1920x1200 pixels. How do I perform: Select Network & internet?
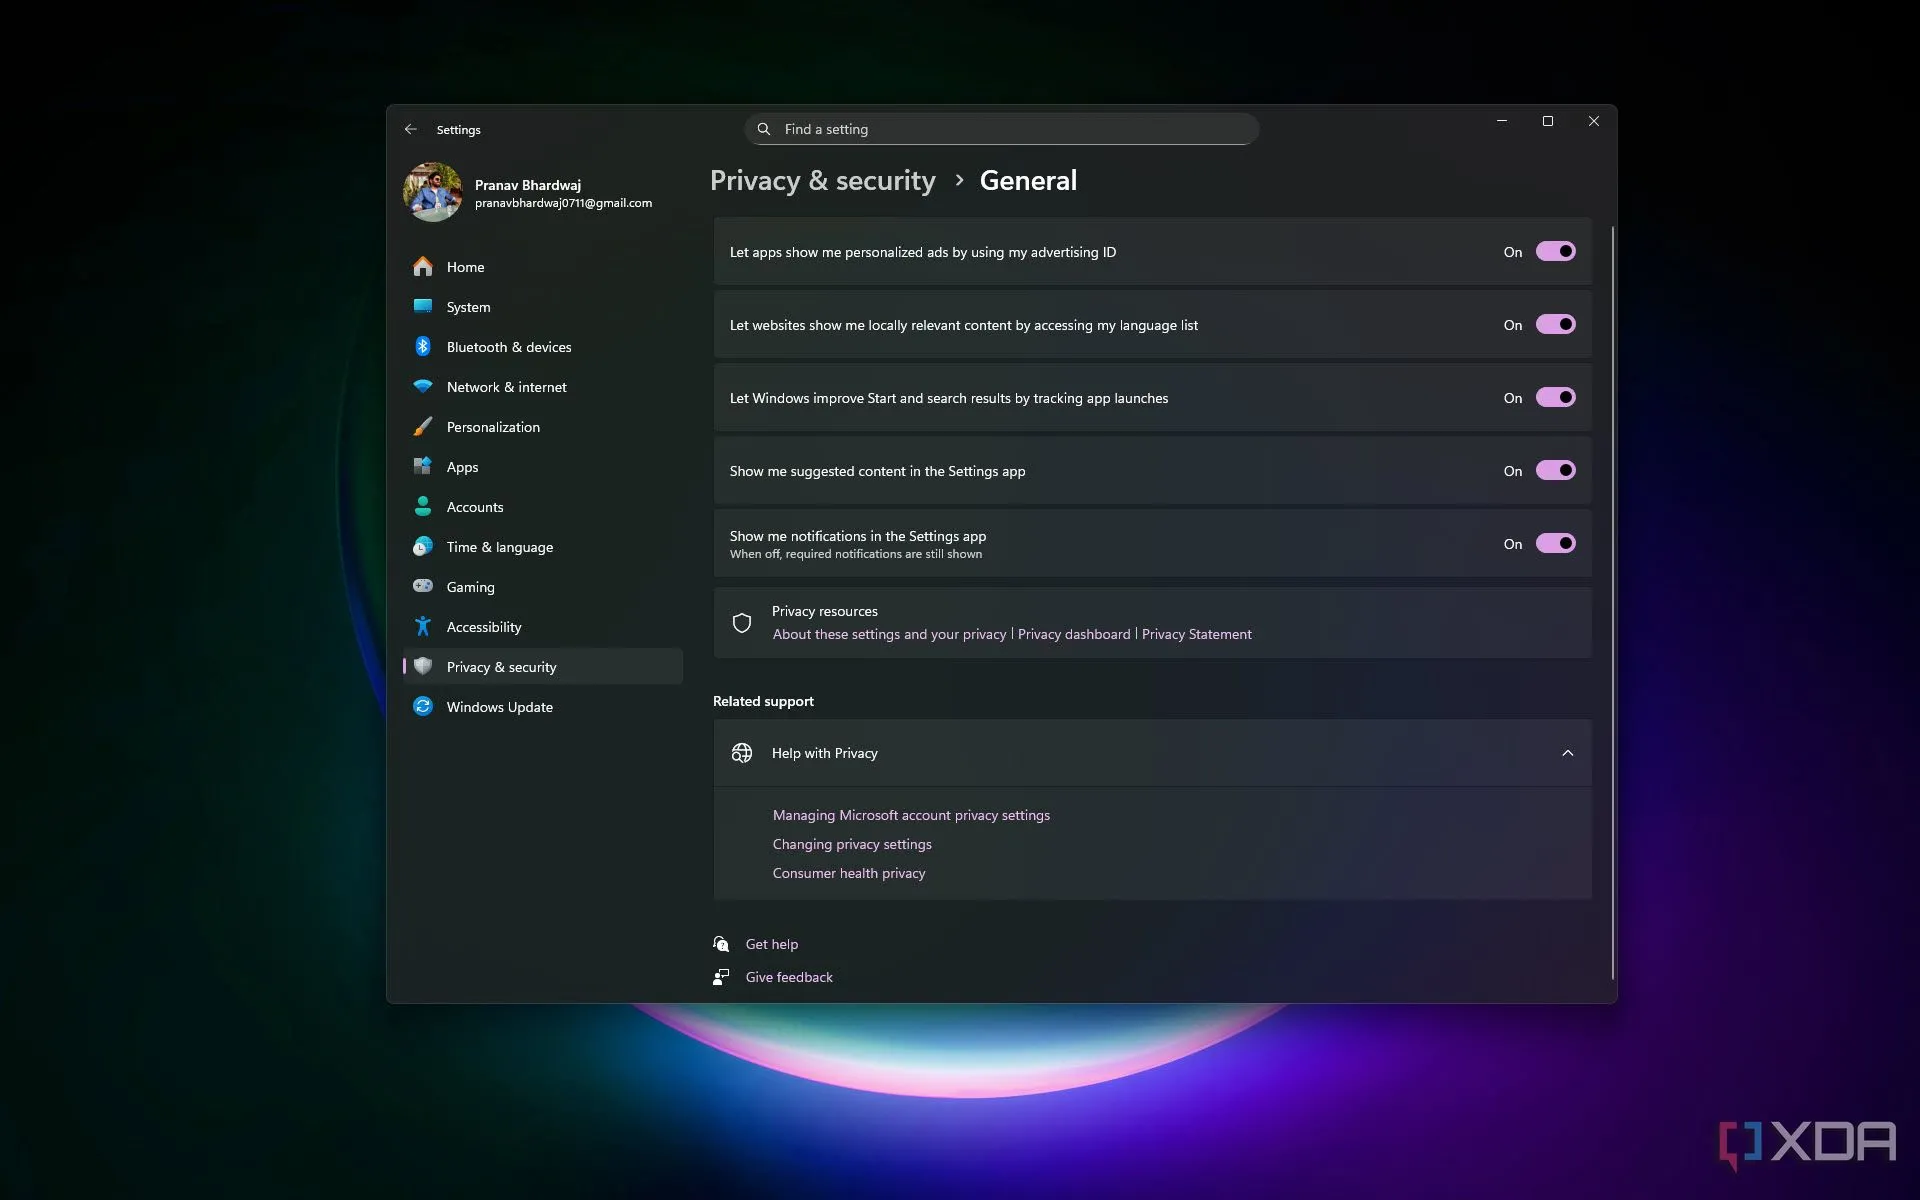point(543,387)
